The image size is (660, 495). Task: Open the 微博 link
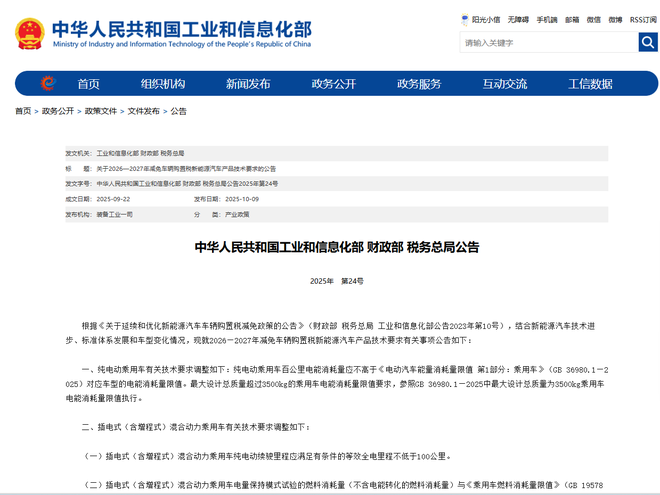point(616,19)
